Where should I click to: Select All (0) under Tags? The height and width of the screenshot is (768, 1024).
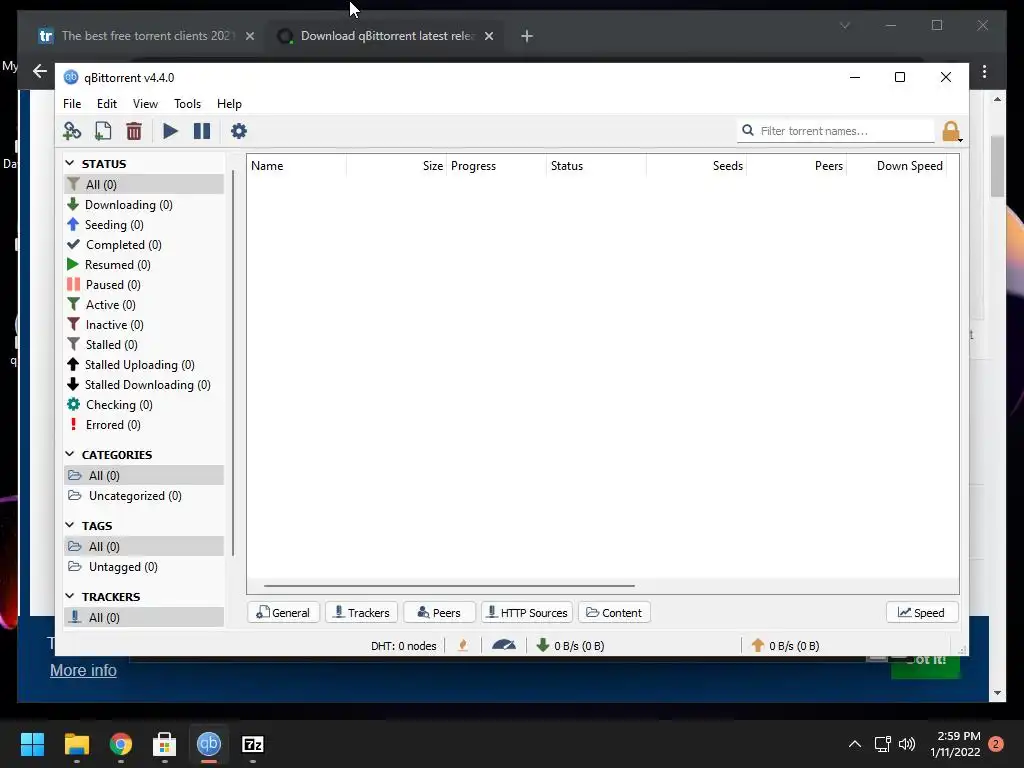(x=144, y=547)
